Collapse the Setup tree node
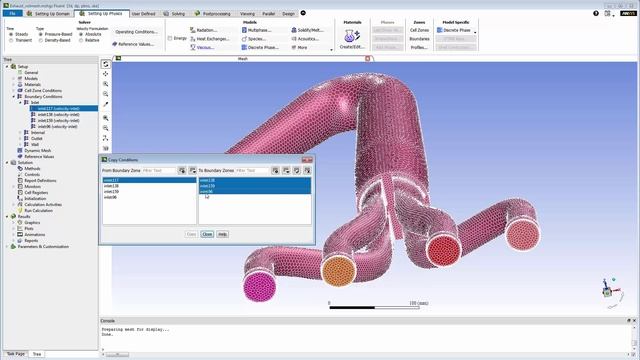 pos(7,67)
